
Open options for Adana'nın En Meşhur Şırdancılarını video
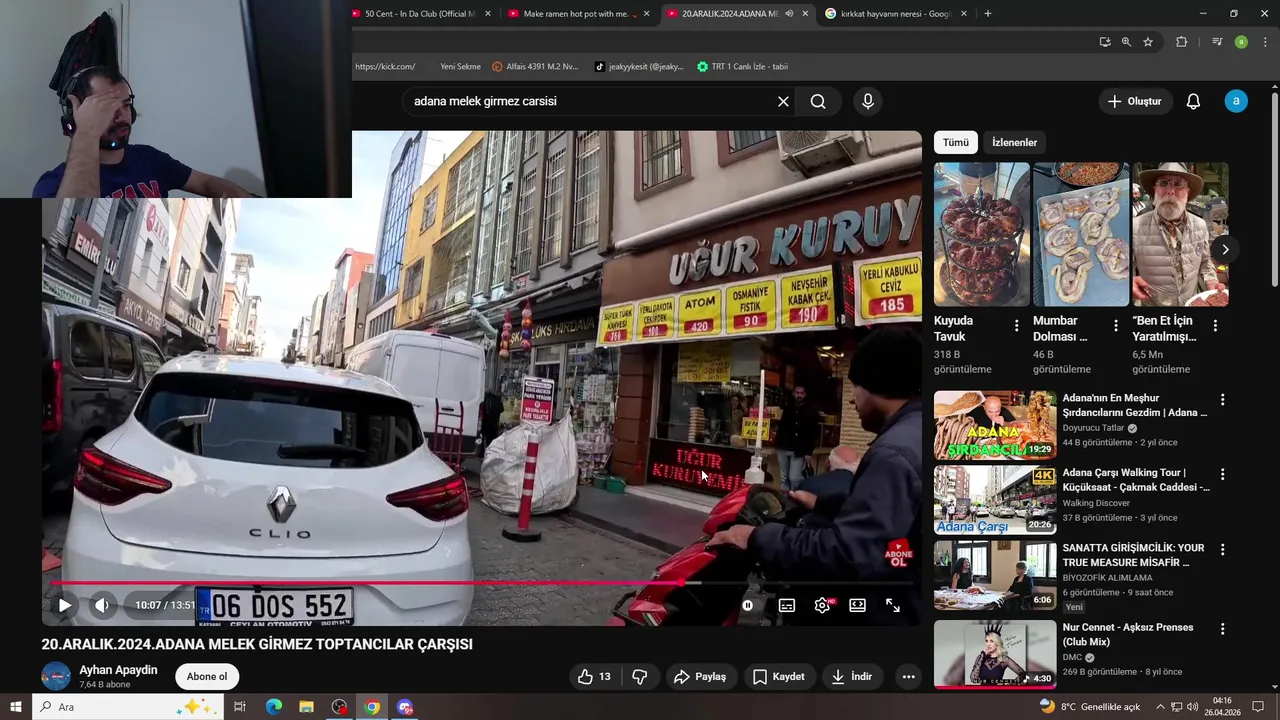click(x=1222, y=400)
